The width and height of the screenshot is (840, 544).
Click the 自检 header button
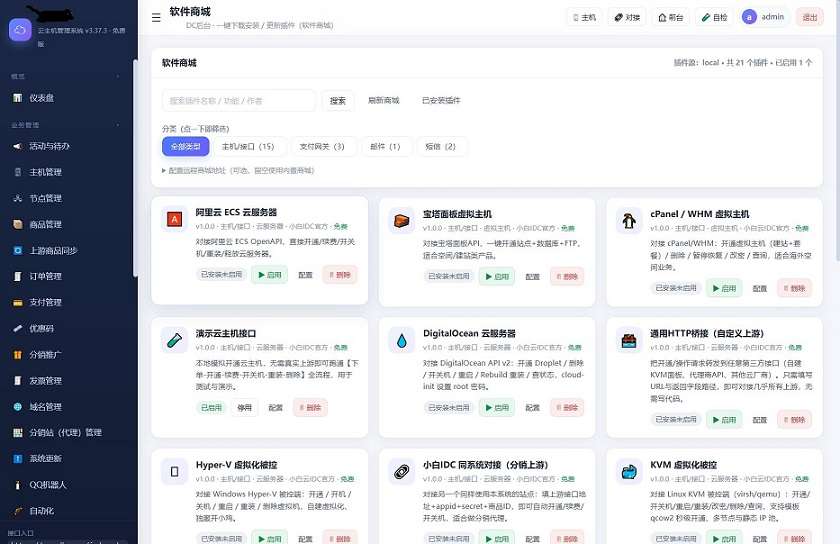click(715, 18)
